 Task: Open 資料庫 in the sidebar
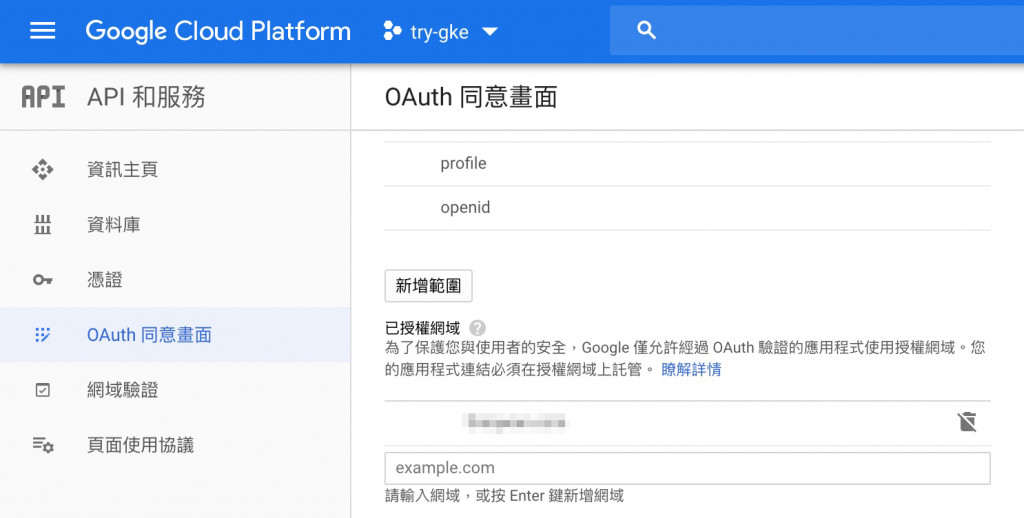(114, 225)
